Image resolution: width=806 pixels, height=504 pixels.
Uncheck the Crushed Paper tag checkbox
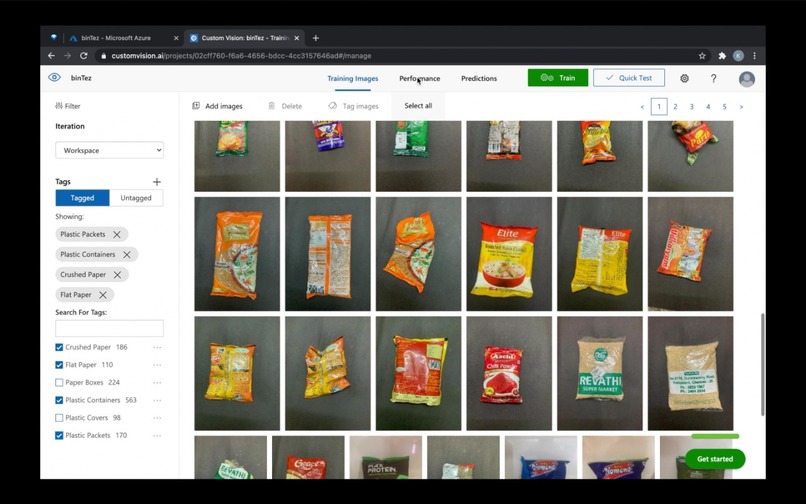click(x=59, y=348)
